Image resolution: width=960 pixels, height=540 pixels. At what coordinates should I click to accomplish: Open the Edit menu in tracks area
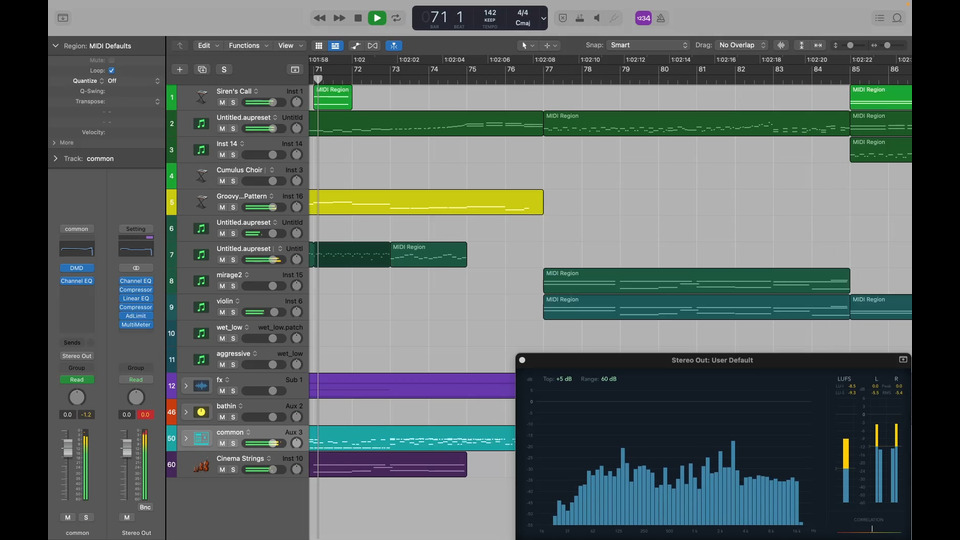click(207, 46)
